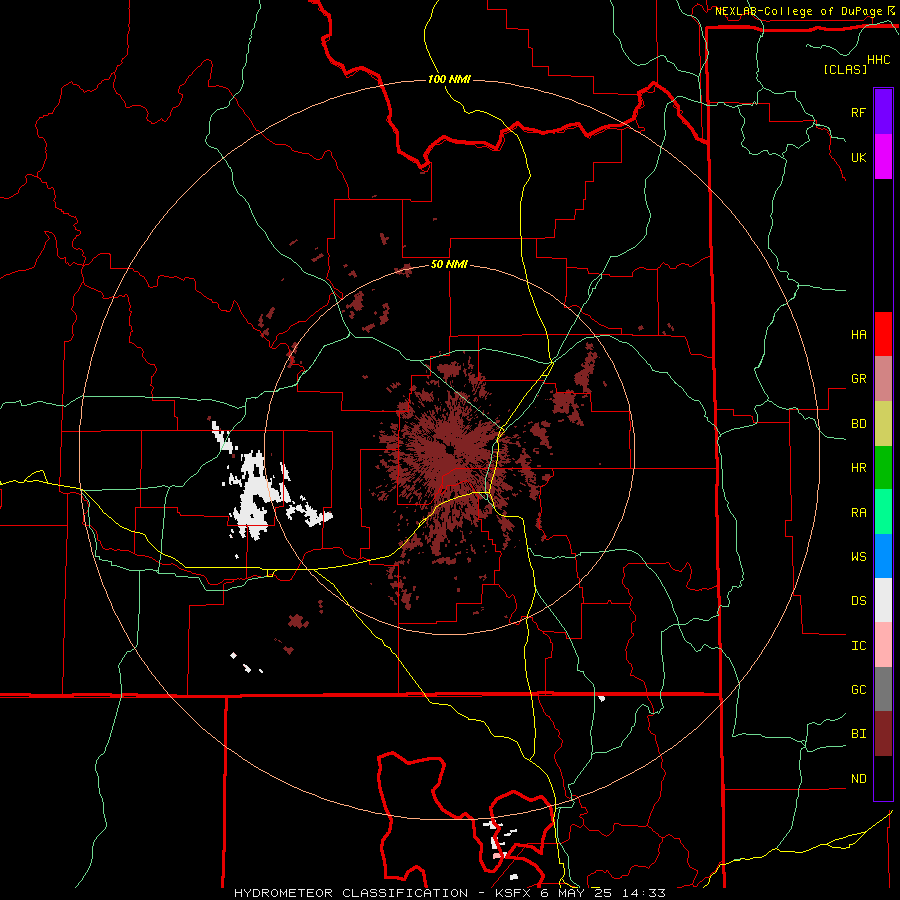
Task: Click the ND legend label
Action: (x=858, y=779)
